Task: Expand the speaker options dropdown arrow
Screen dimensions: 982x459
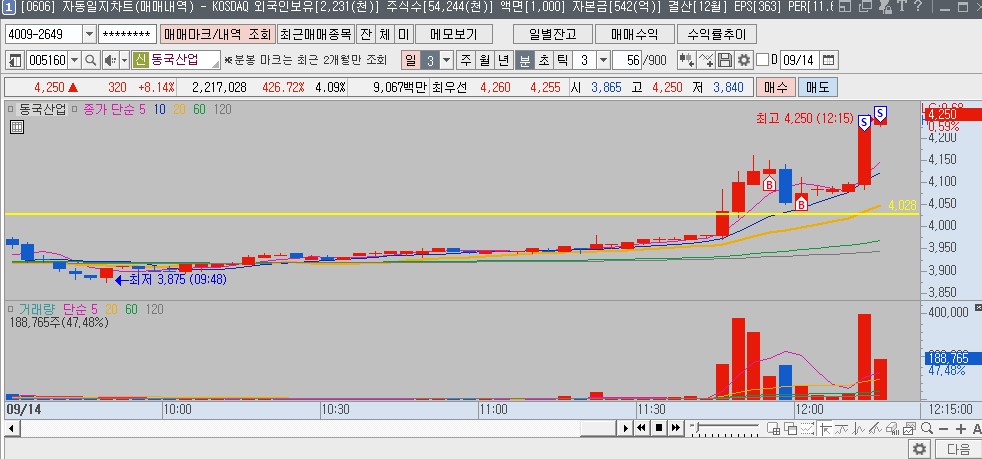Action: coord(124,60)
